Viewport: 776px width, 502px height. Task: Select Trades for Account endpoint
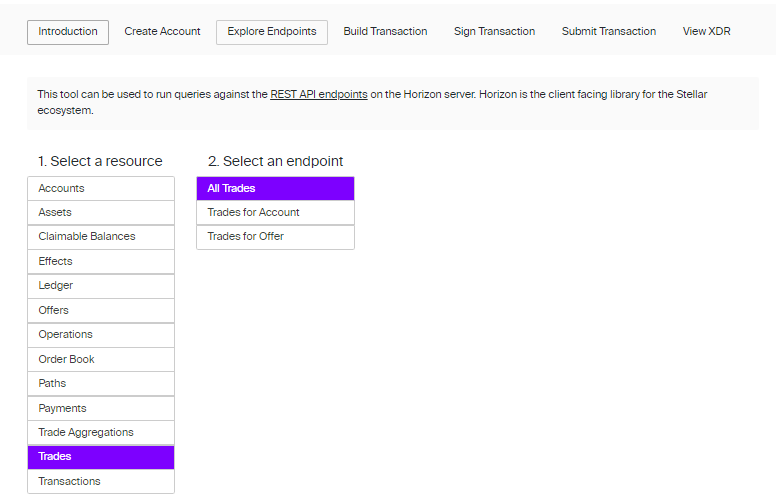[275, 213]
